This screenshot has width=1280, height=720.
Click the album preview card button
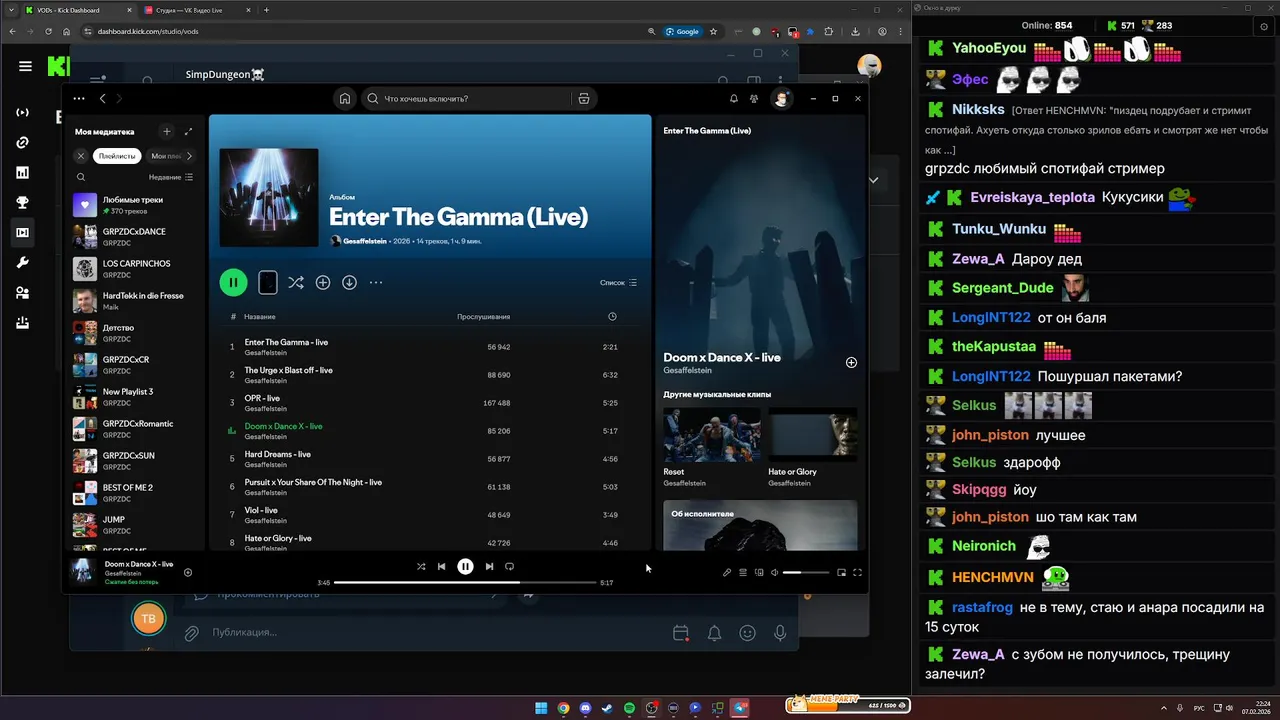[x=268, y=283]
